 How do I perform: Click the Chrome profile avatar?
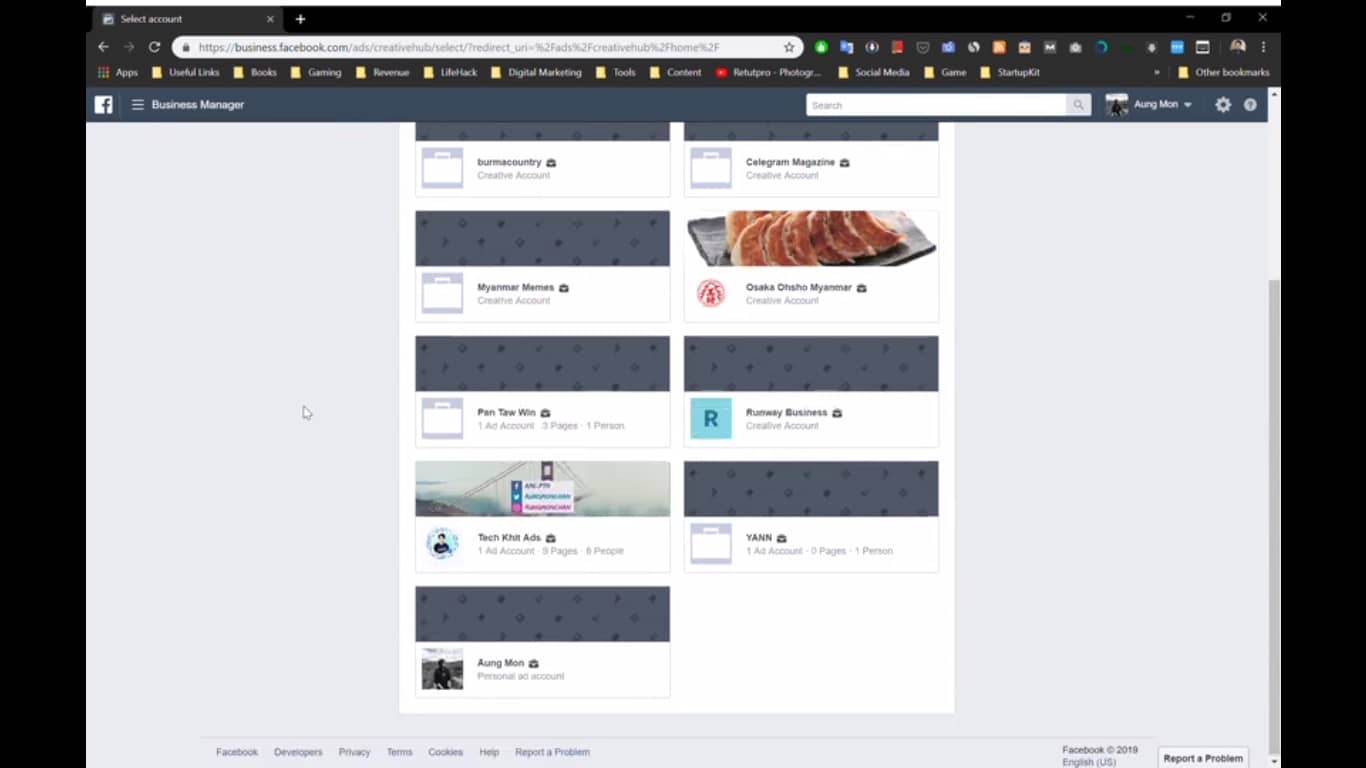(1238, 47)
